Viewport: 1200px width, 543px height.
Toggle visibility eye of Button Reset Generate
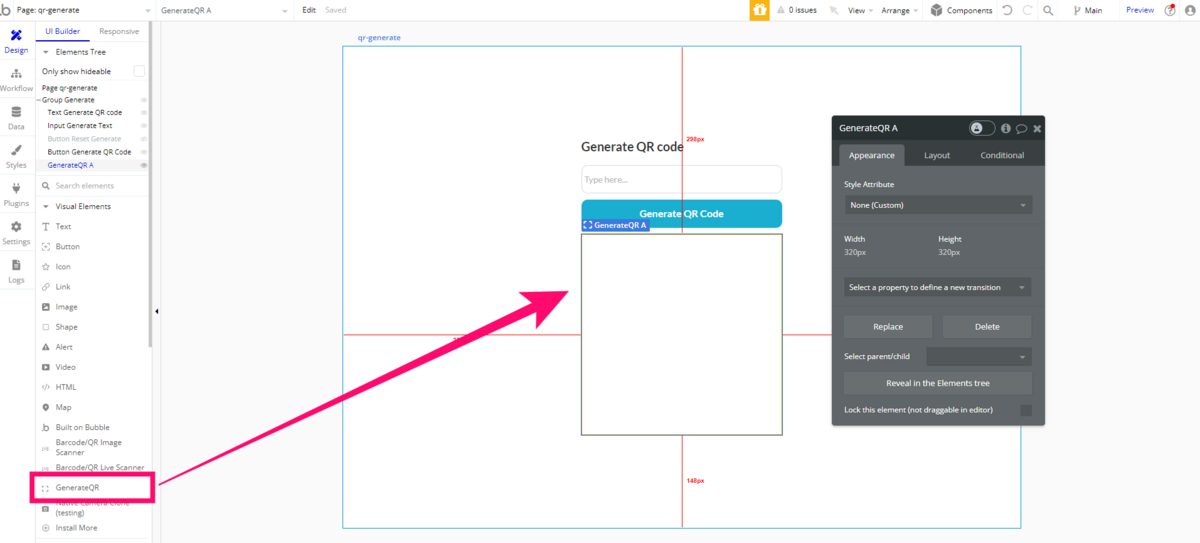(x=144, y=139)
